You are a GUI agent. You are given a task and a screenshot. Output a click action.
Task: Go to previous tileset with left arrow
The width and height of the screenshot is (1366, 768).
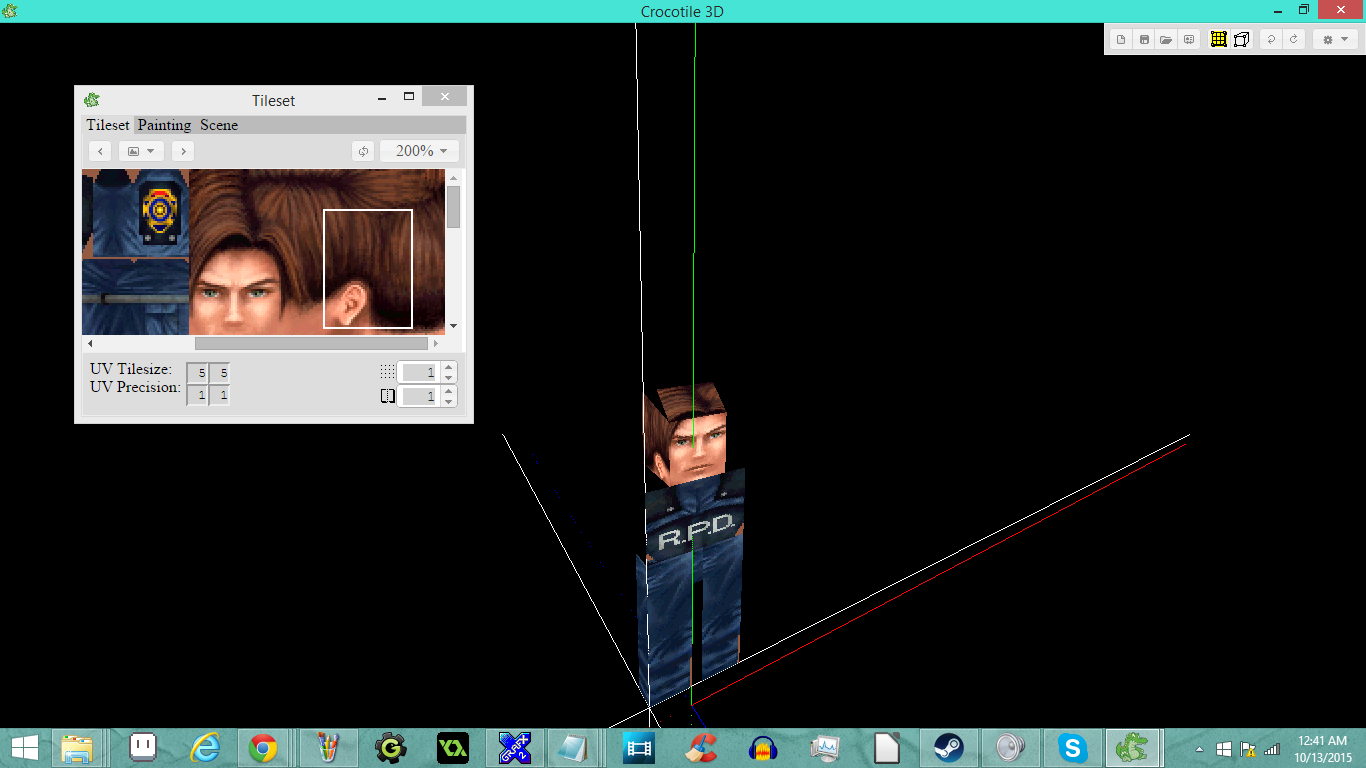tap(100, 151)
